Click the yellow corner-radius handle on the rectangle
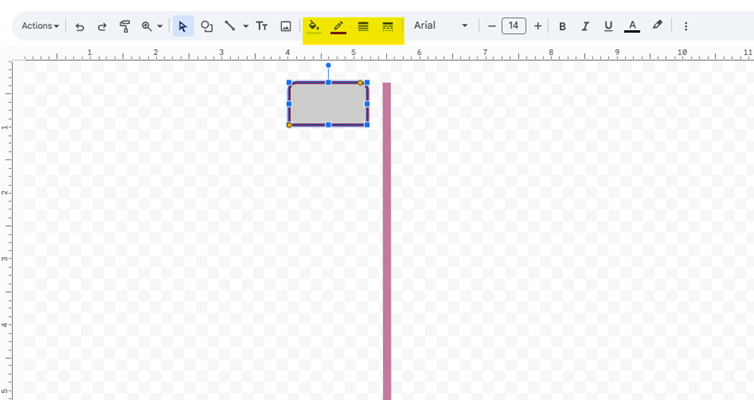754x400 pixels. (x=360, y=83)
